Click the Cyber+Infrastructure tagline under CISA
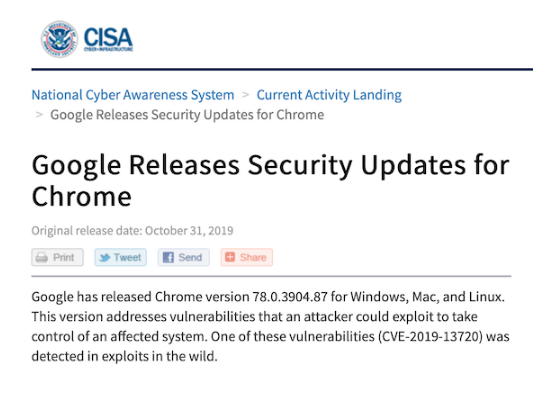The width and height of the screenshot is (545, 407). (108, 49)
